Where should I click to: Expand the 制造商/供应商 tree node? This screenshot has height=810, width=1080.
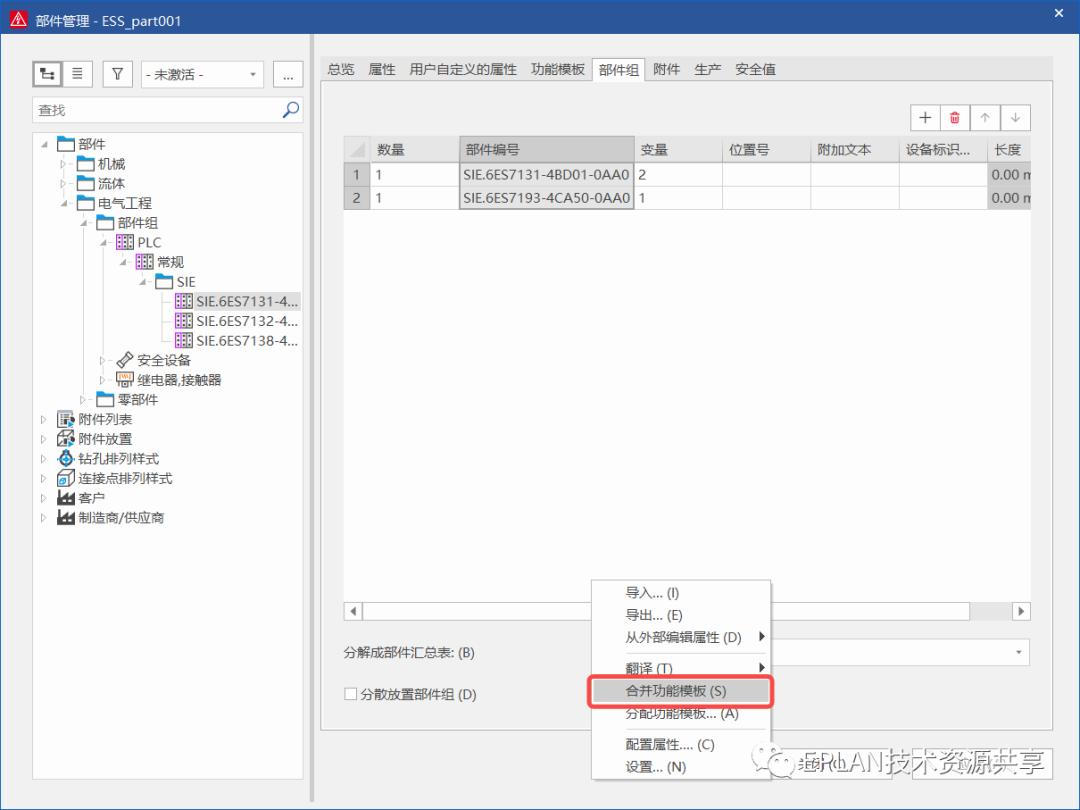tap(41, 517)
